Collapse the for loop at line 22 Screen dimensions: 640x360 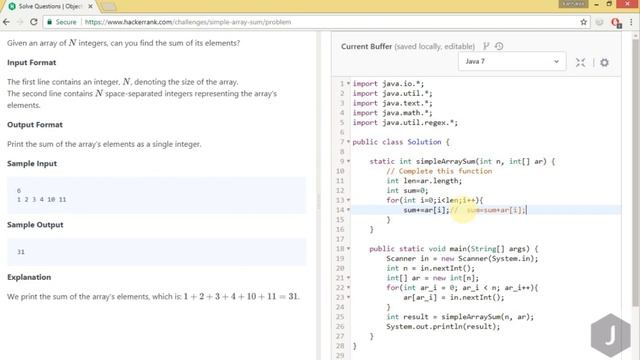[x=348, y=287]
